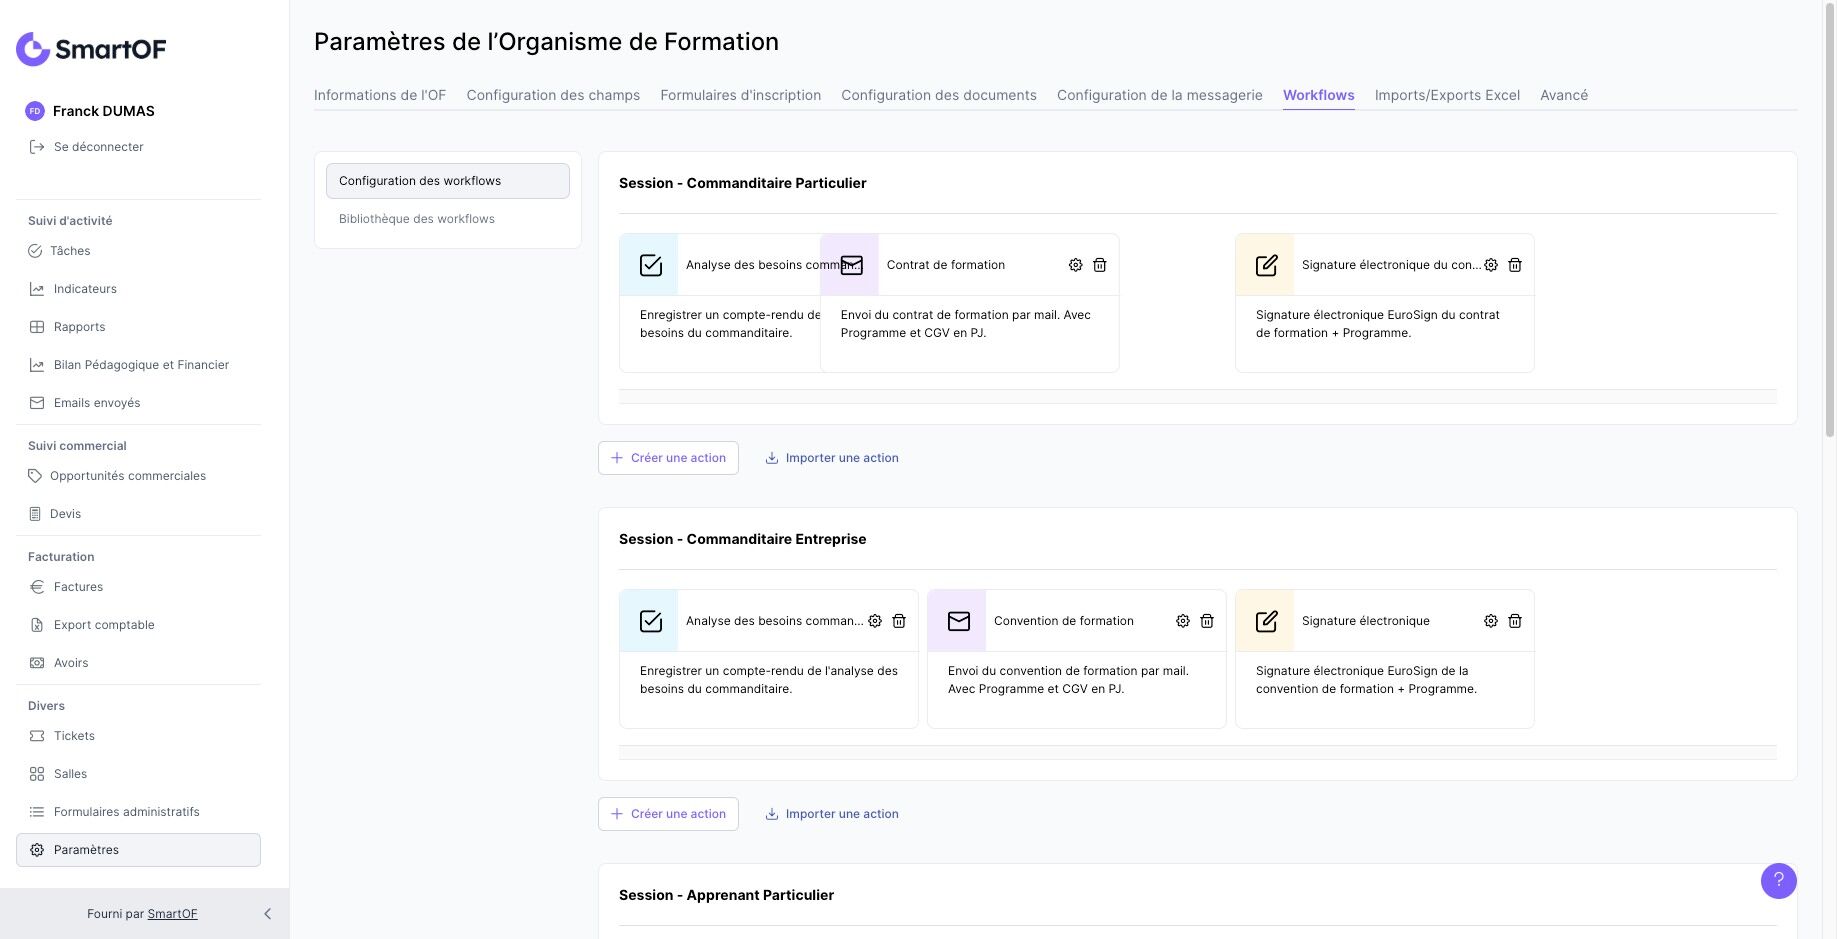
Task: Click the horizontal scrollbar under Commanditaire Particulier
Action: (1197, 397)
